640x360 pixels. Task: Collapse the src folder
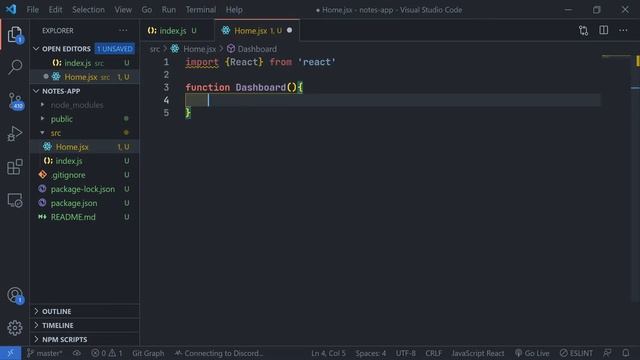point(85,133)
